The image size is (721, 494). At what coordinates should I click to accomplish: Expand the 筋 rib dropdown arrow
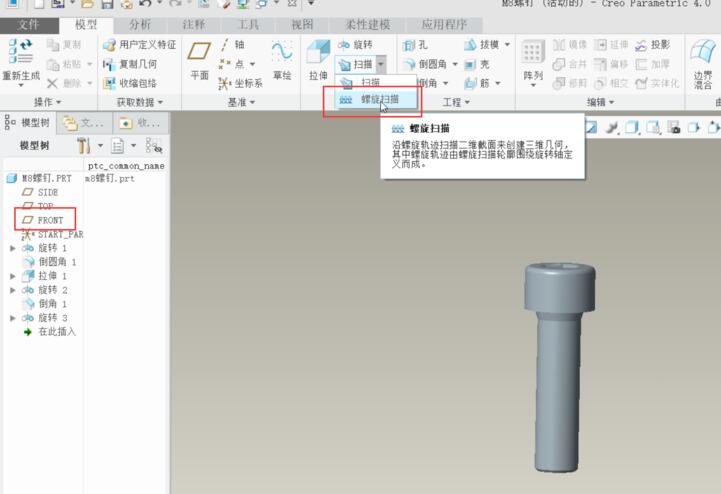click(x=498, y=83)
